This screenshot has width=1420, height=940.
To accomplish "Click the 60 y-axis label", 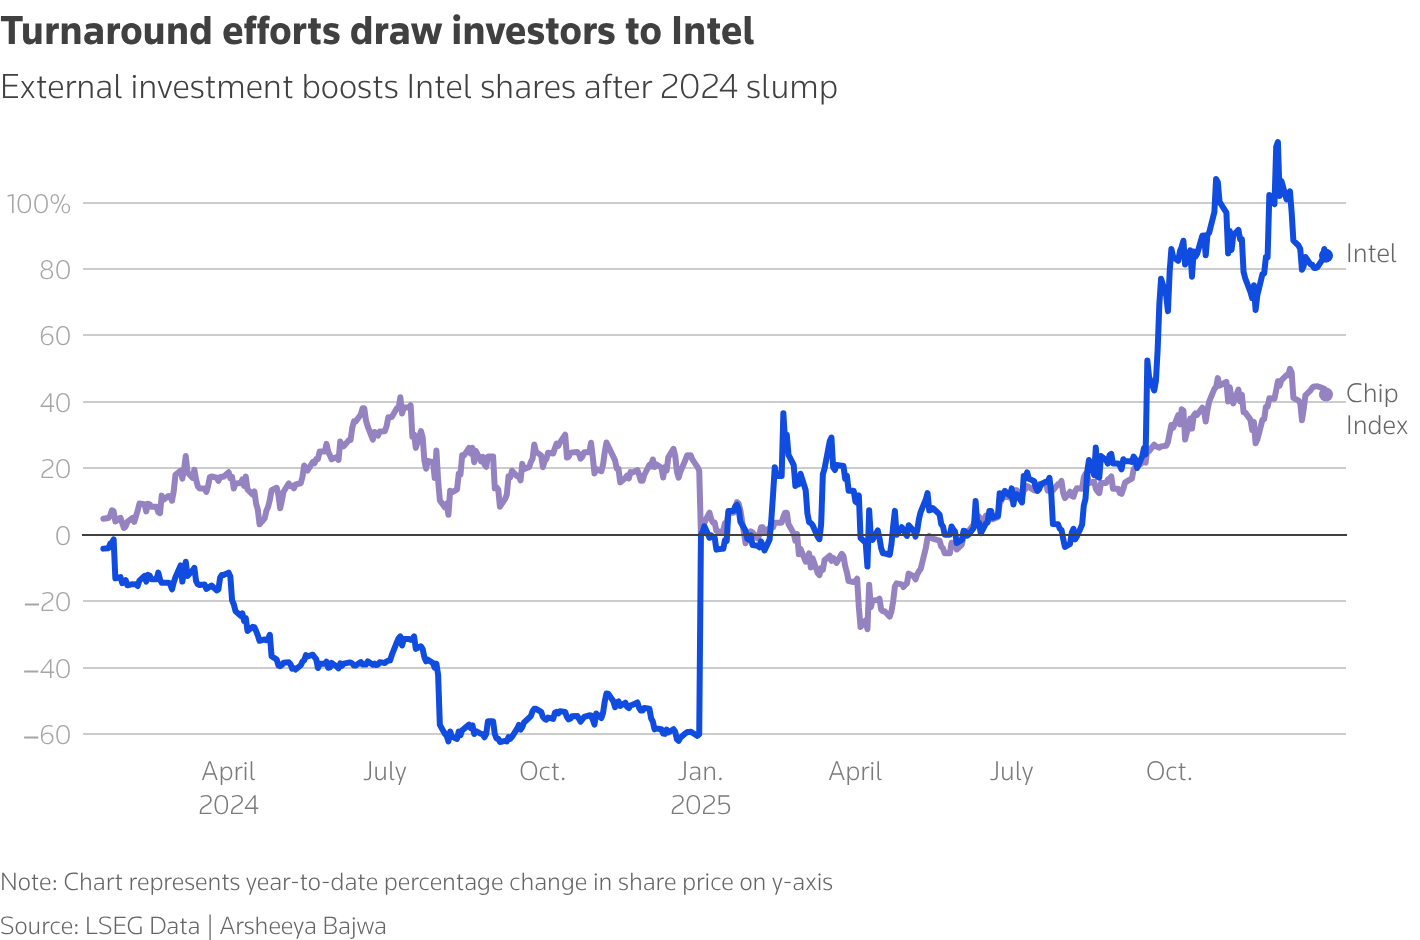I will point(55,336).
